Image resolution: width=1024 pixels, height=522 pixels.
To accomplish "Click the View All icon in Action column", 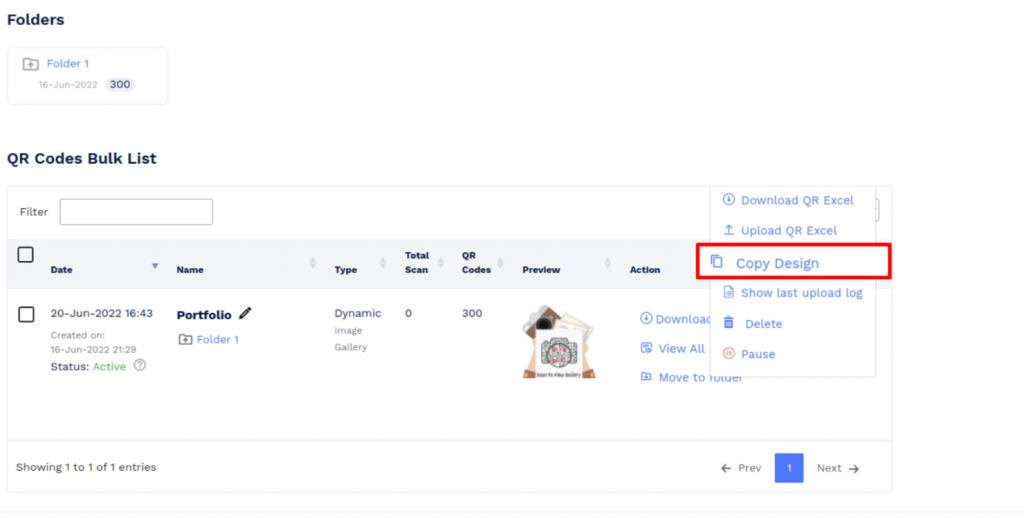I will (x=646, y=348).
